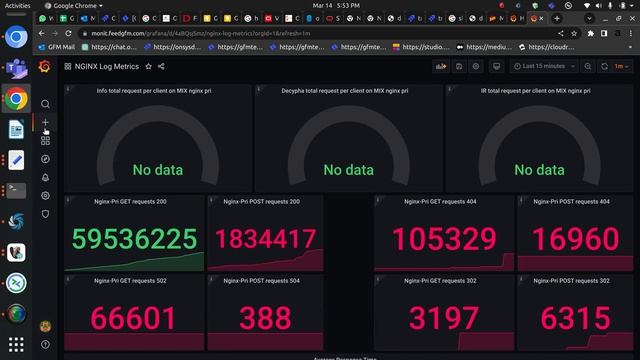Share the NGINX Log Metrics dashboard
The width and height of the screenshot is (640, 360).
(161, 66)
